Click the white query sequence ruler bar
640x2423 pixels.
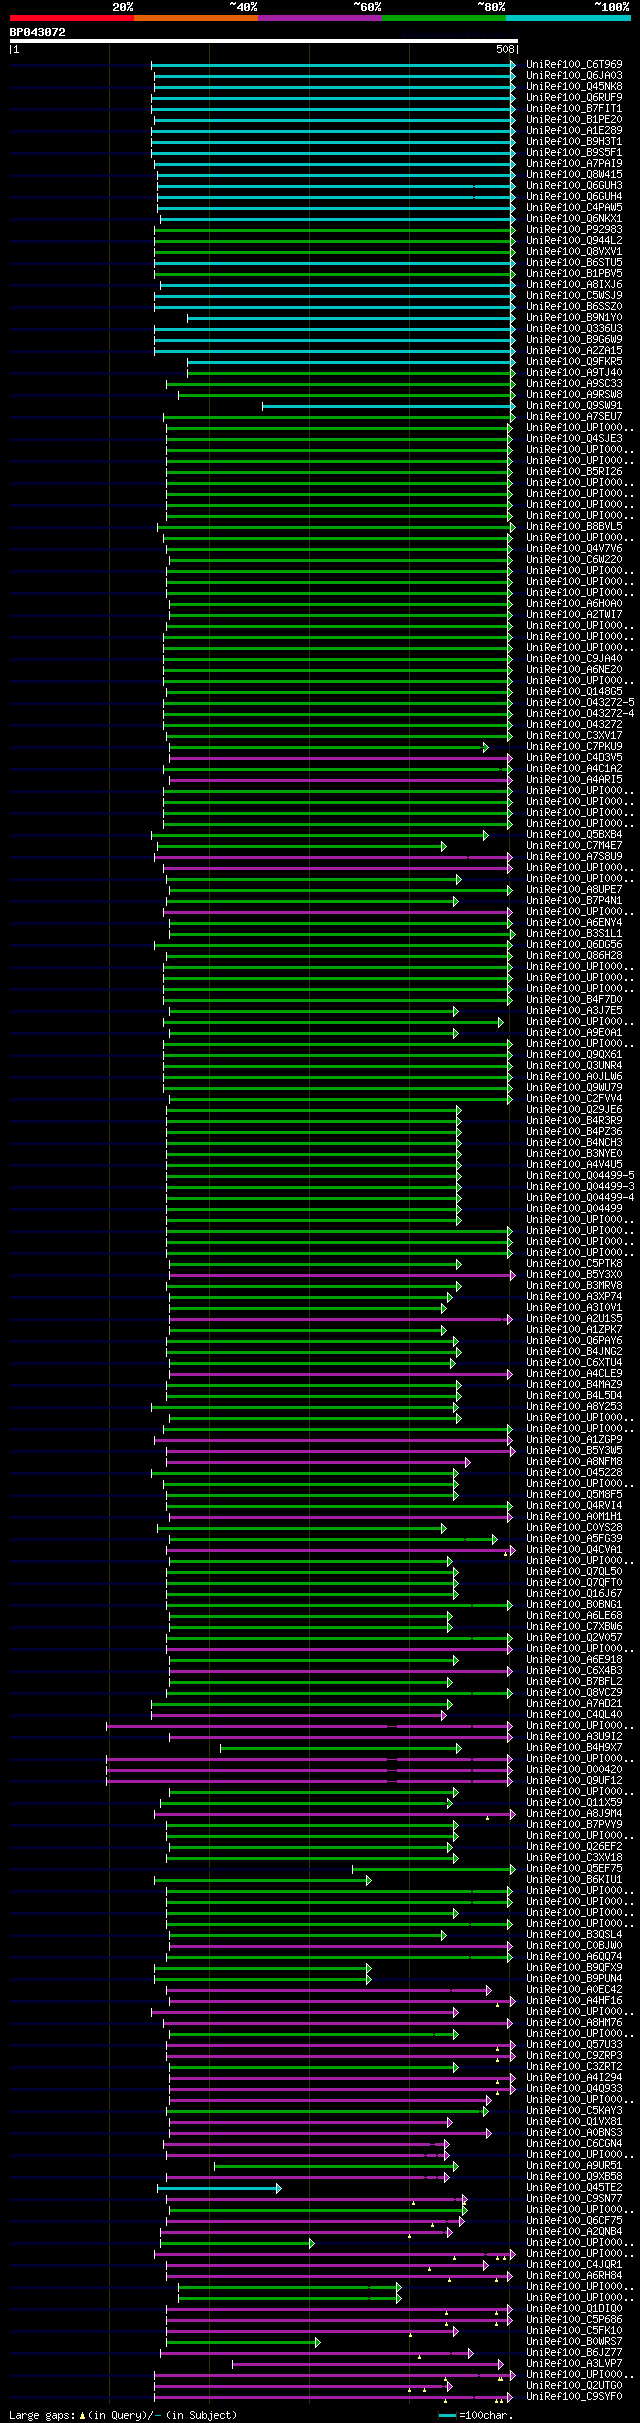tap(264, 41)
